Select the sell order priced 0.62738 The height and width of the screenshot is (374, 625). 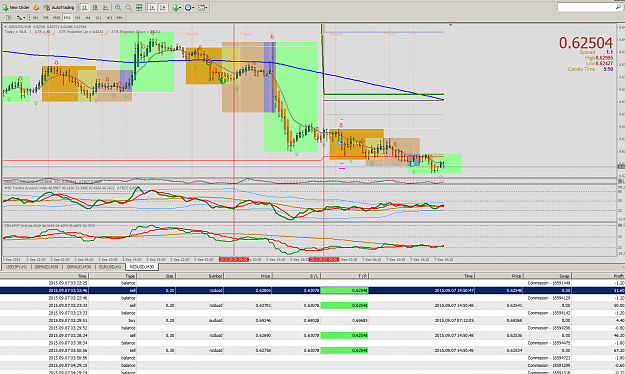pos(312,350)
